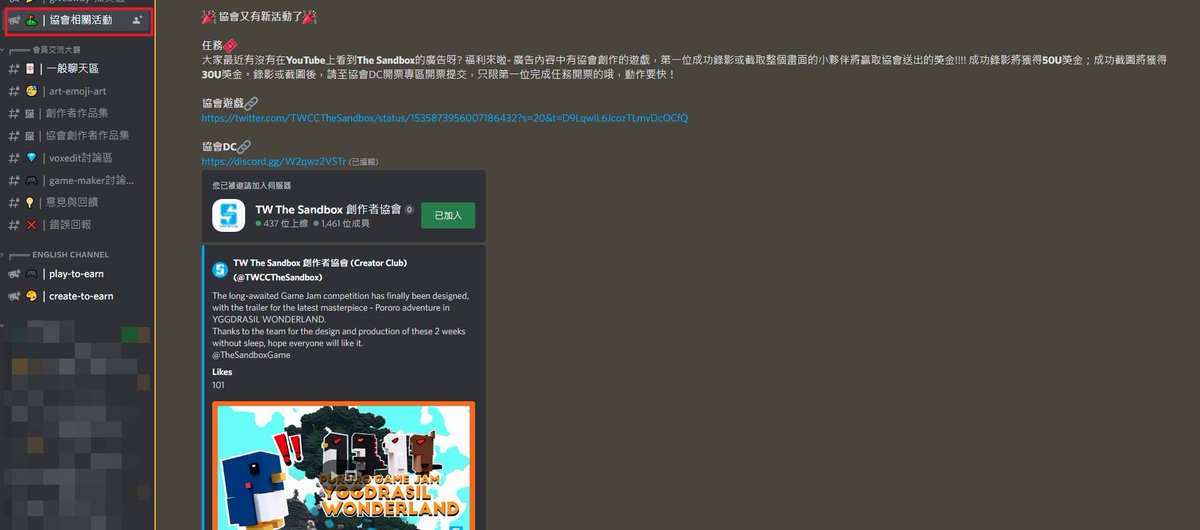Click the red X emoji of 錯誤回報
The width and height of the screenshot is (1200, 530).
(31, 225)
